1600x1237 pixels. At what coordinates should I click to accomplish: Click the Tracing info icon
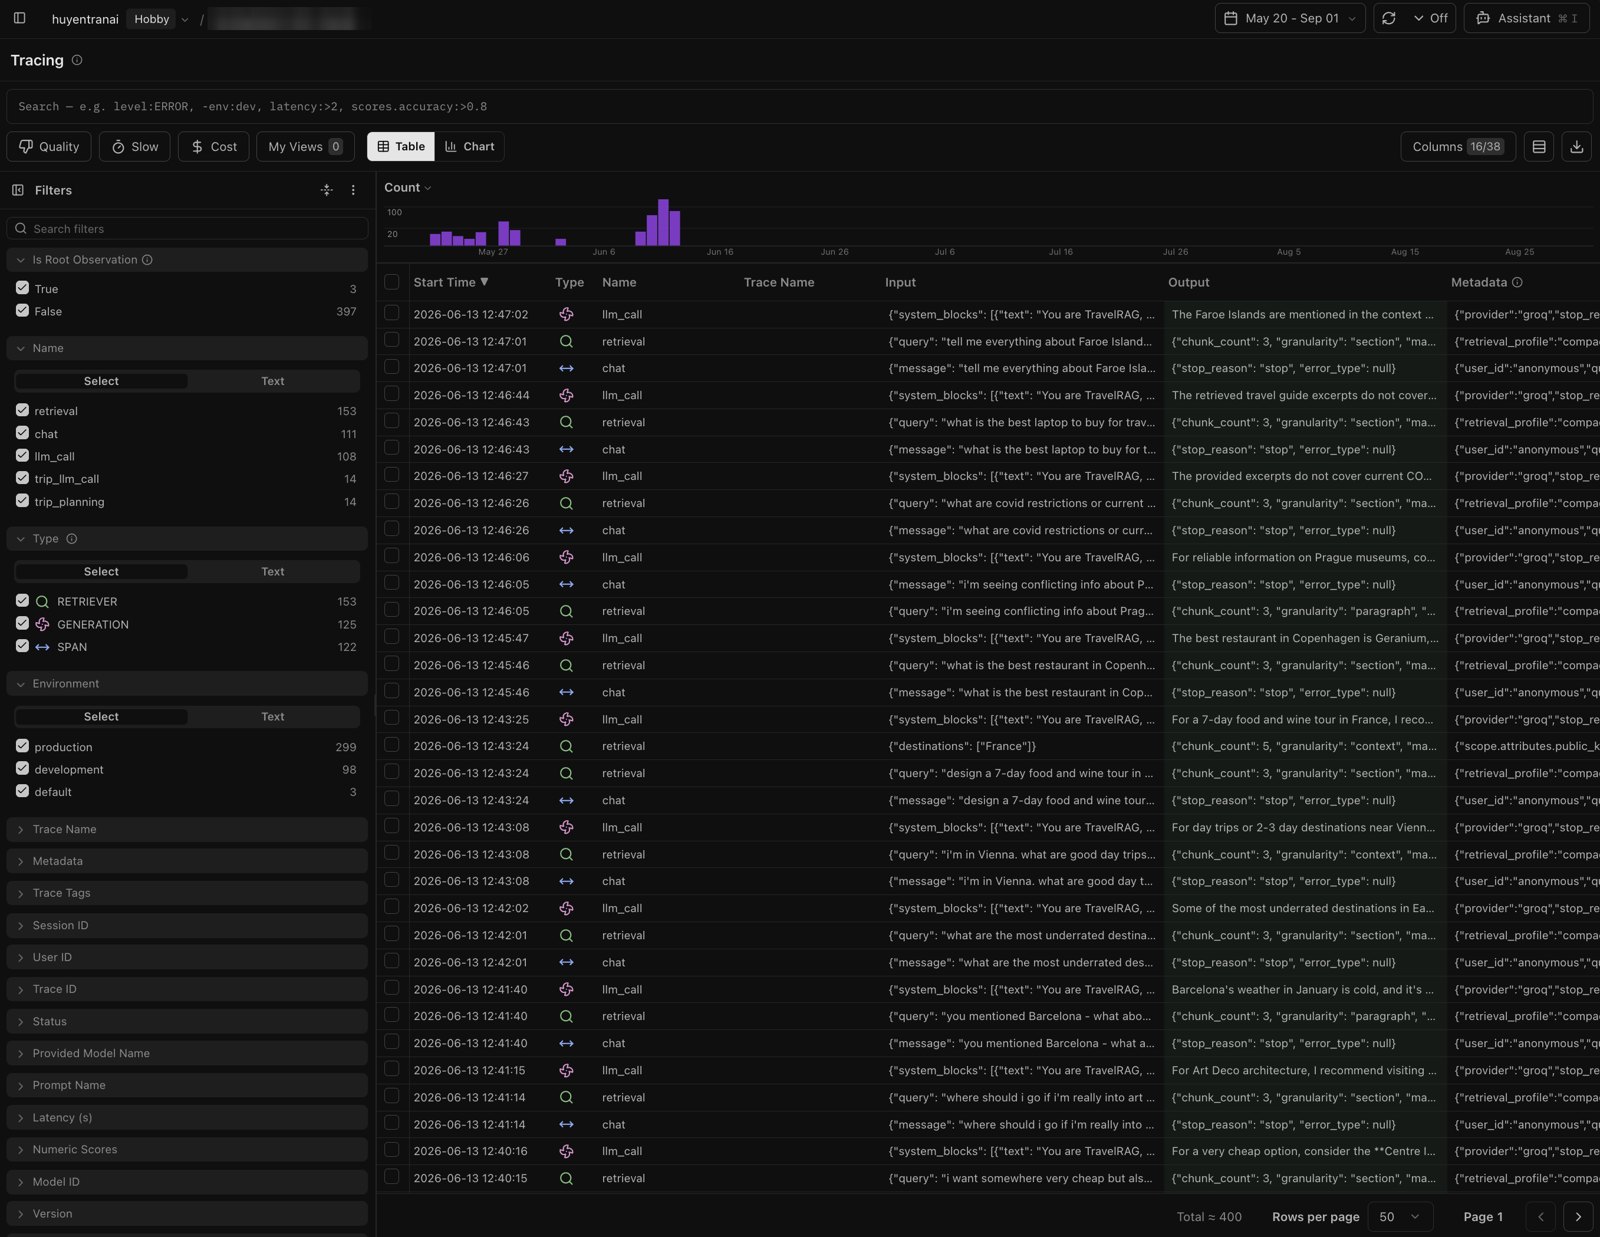click(x=77, y=60)
